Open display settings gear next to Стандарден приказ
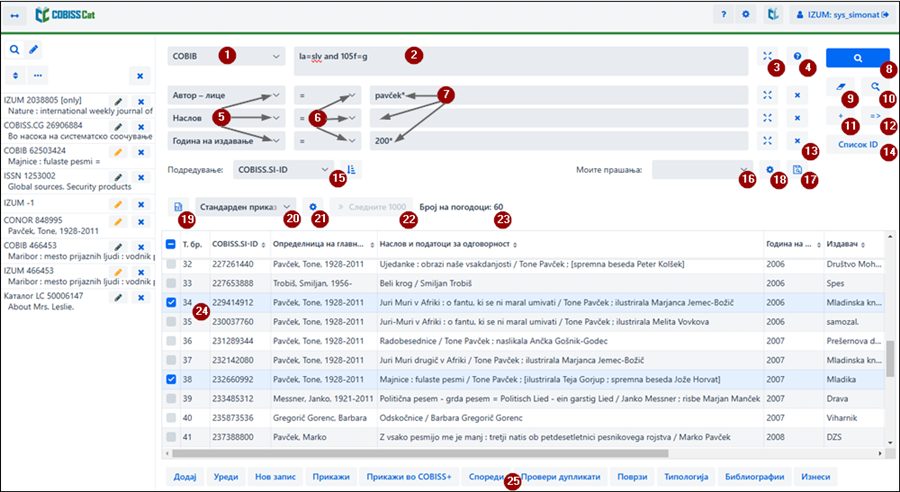Screen dimensions: 900x492 pos(313,207)
